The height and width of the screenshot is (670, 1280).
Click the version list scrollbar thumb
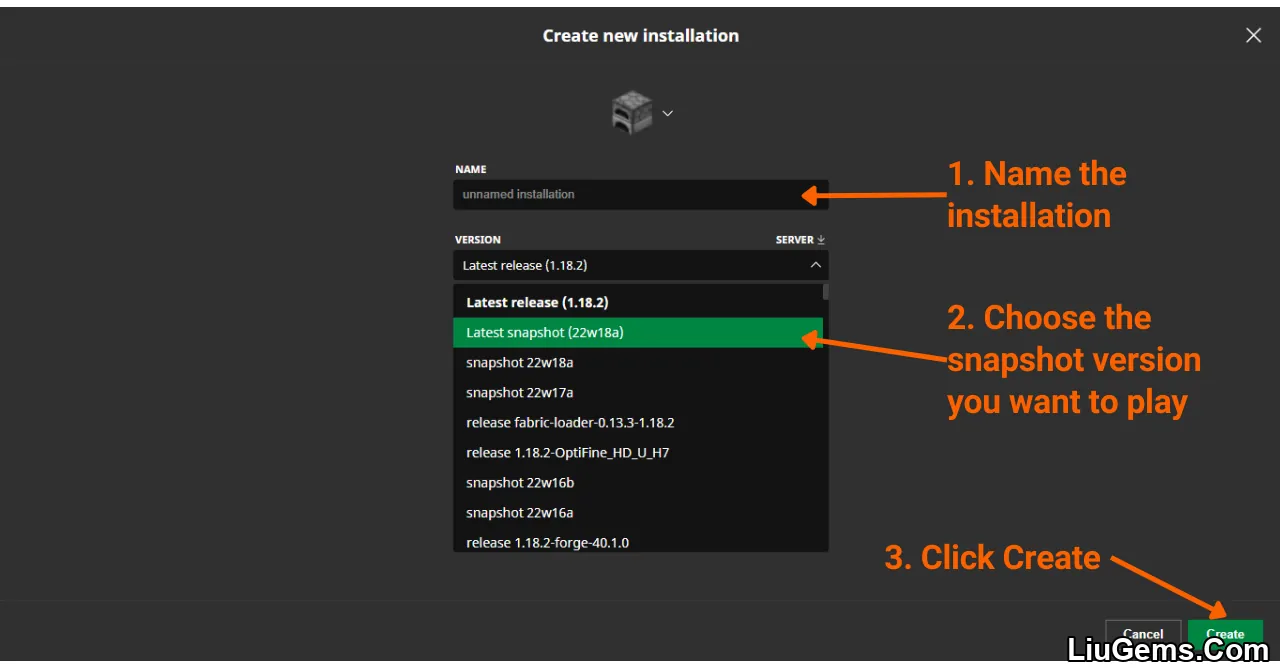click(x=826, y=292)
